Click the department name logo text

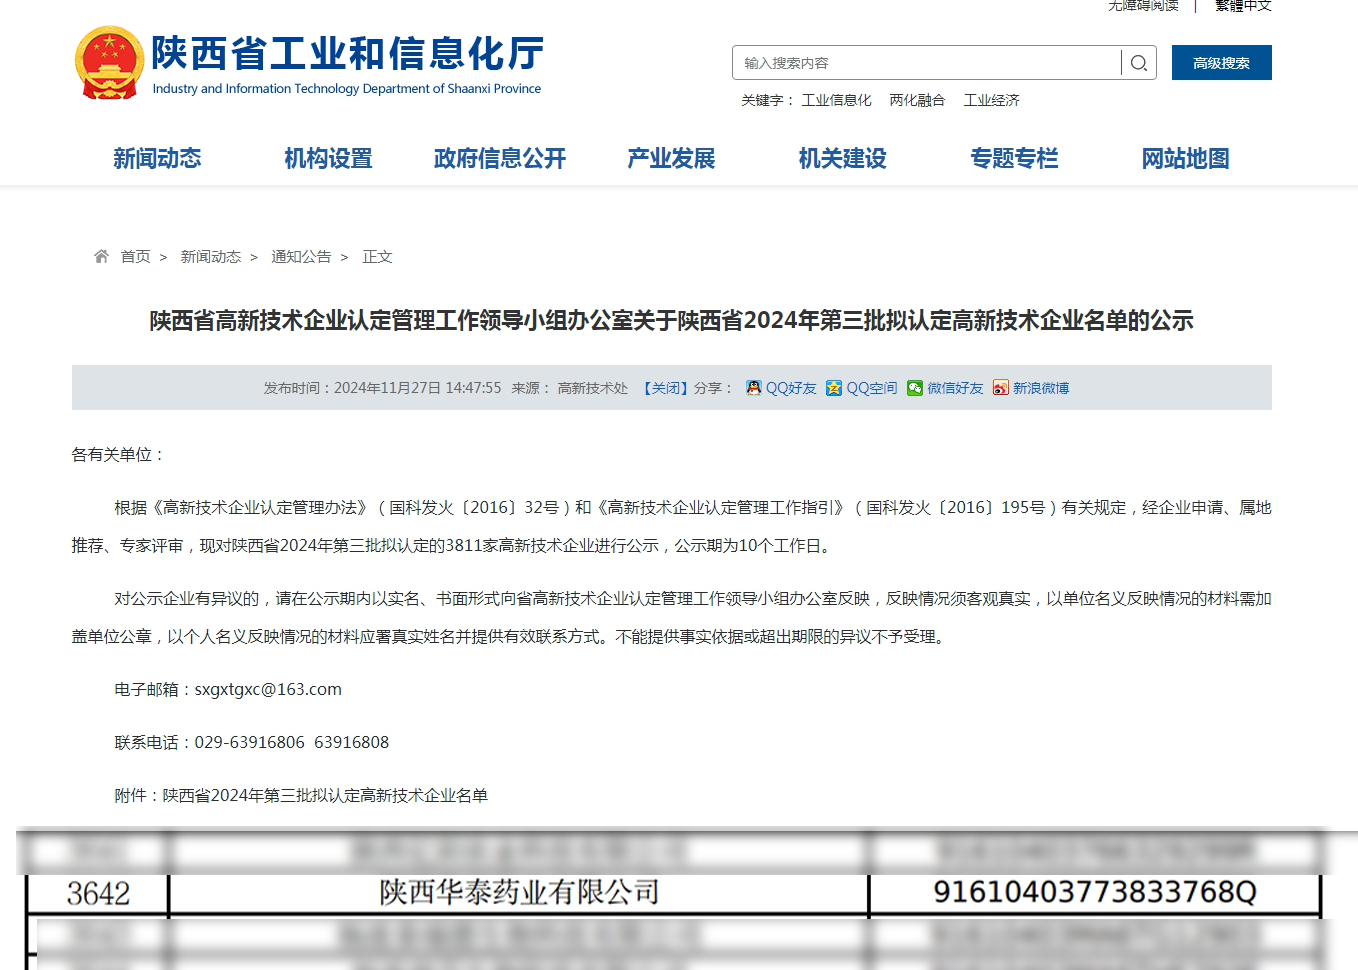coord(346,55)
